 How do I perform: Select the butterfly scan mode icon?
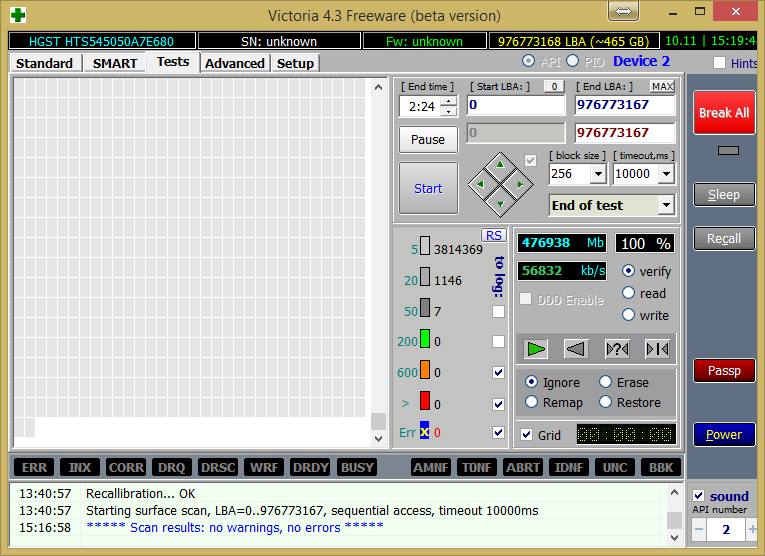[657, 349]
